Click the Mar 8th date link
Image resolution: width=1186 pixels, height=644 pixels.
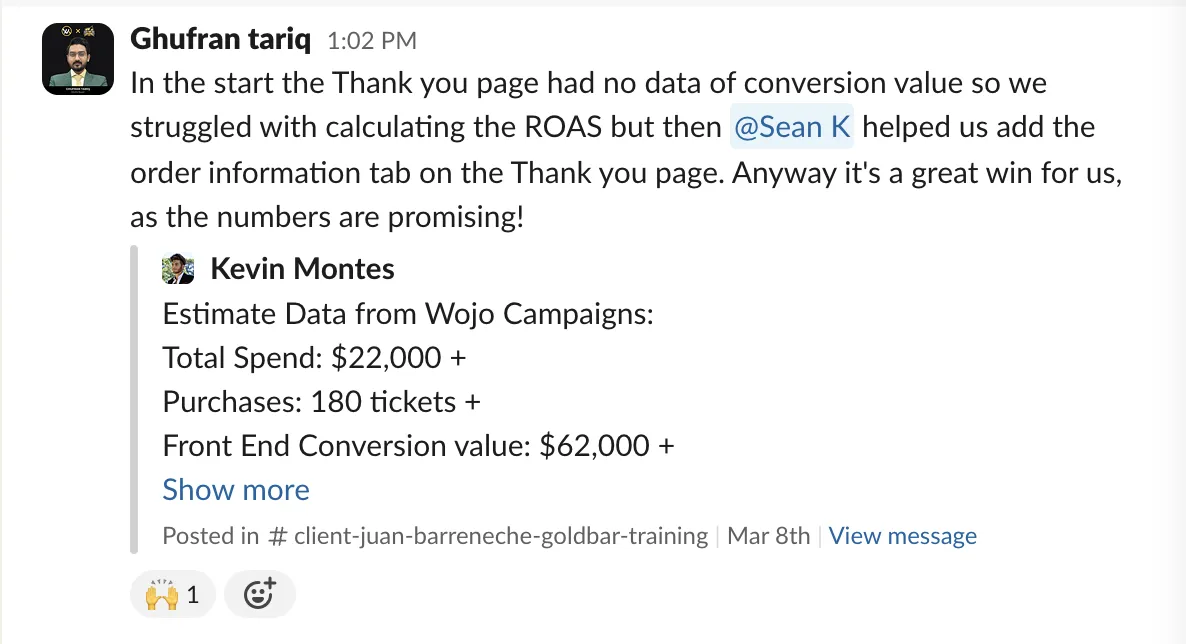click(768, 536)
